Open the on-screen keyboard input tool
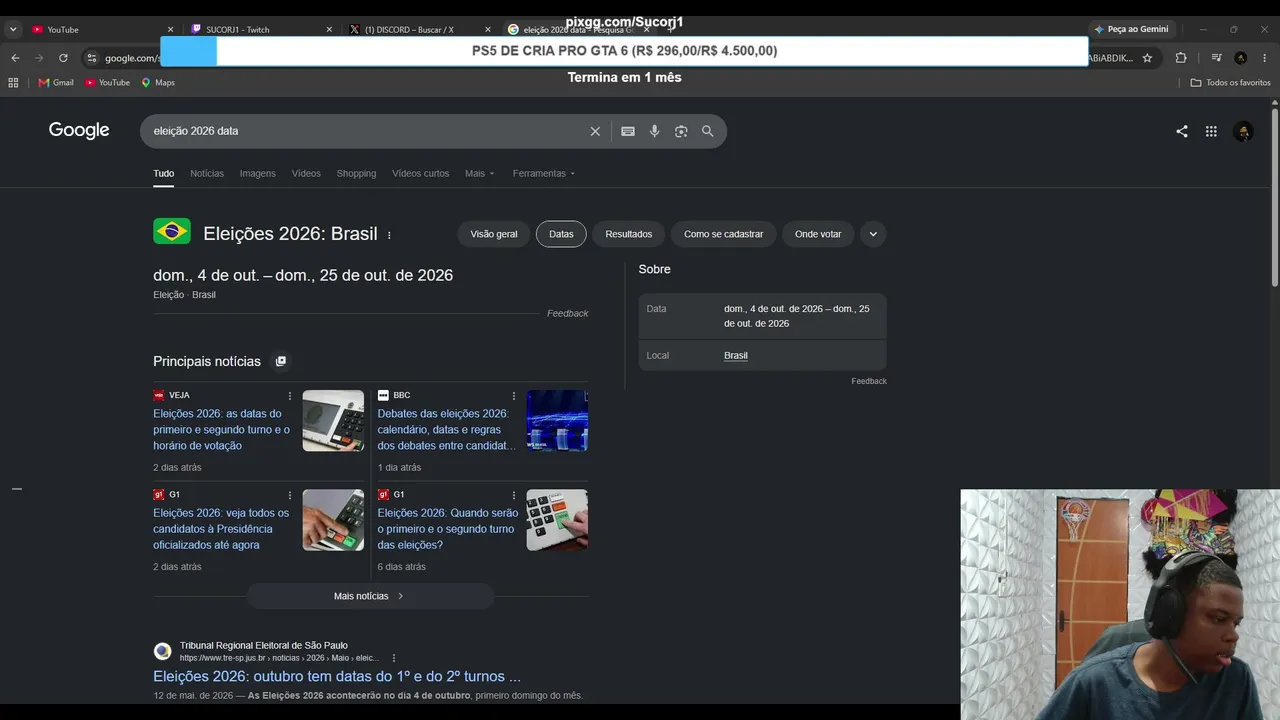Viewport: 1280px width, 720px height. click(628, 131)
